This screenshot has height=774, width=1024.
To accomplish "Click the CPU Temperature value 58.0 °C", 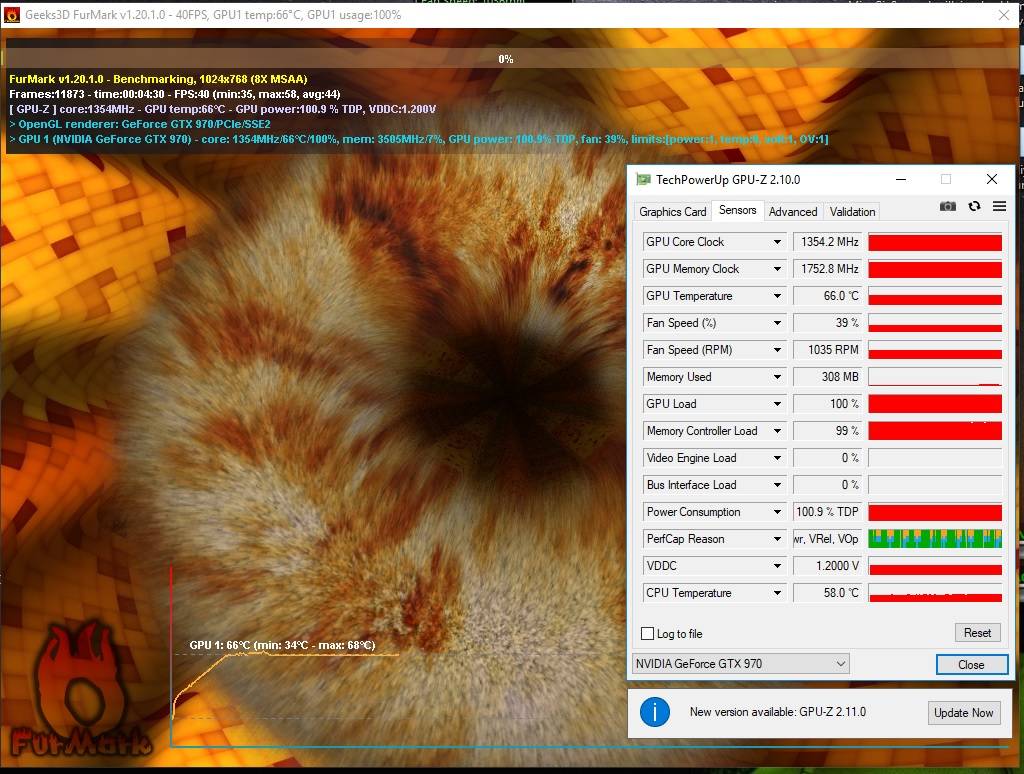I will pos(827,593).
